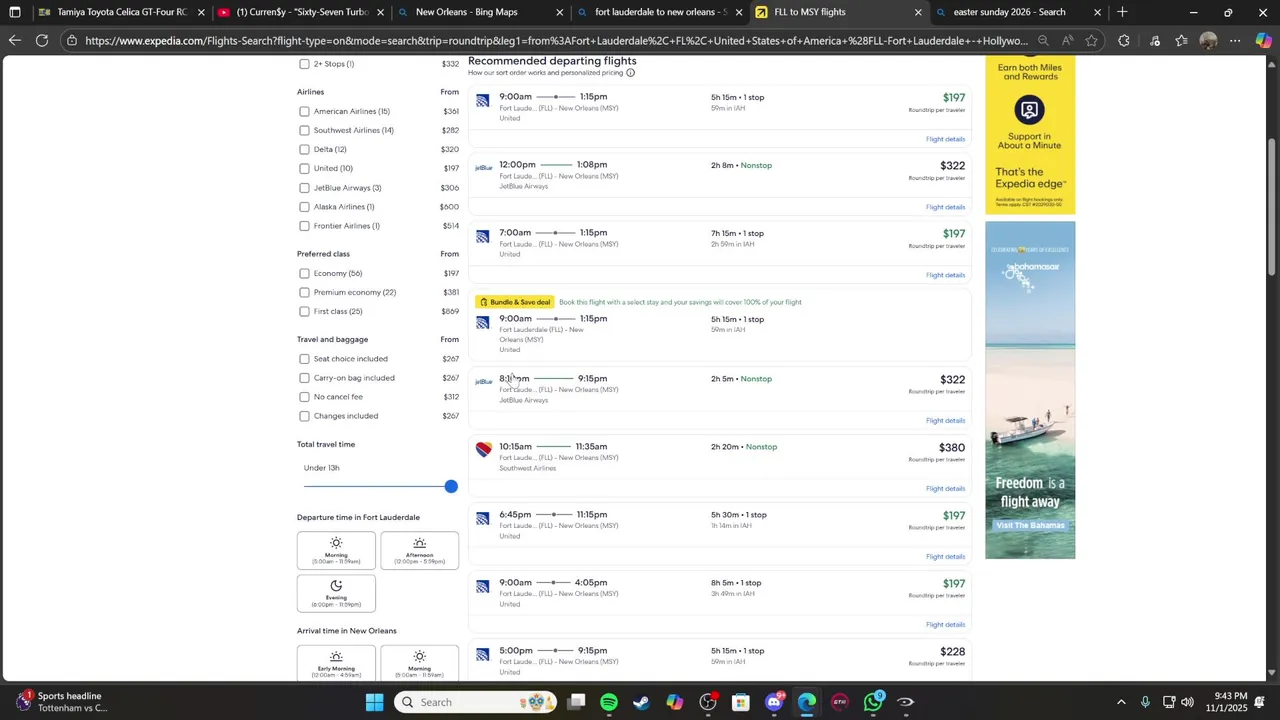Open Microsoft Store from the taskbar
The width and height of the screenshot is (1280, 720).
click(x=741, y=702)
